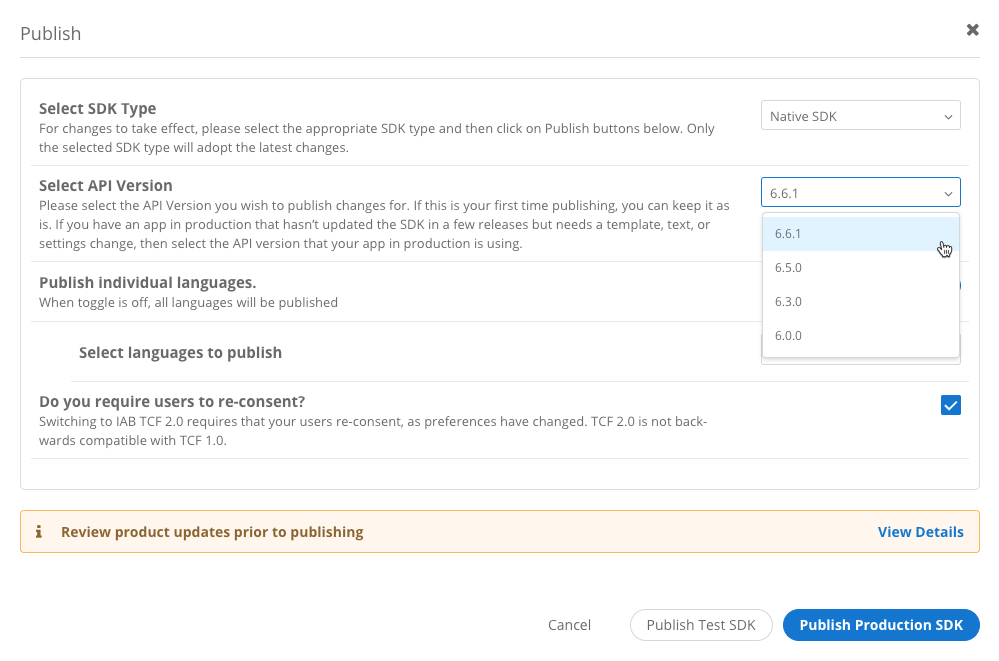Open the Native SDK type dropdown

[x=860, y=116]
